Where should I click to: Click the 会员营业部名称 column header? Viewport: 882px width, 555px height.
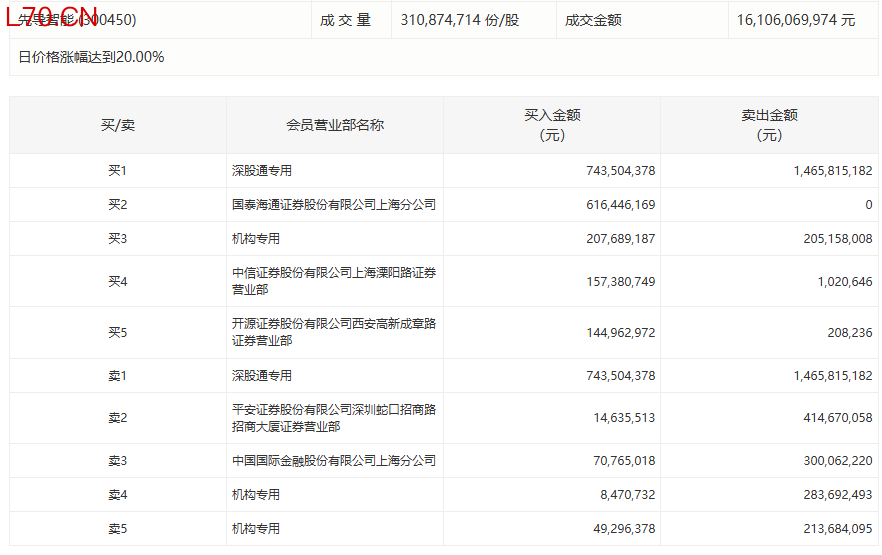(x=335, y=125)
